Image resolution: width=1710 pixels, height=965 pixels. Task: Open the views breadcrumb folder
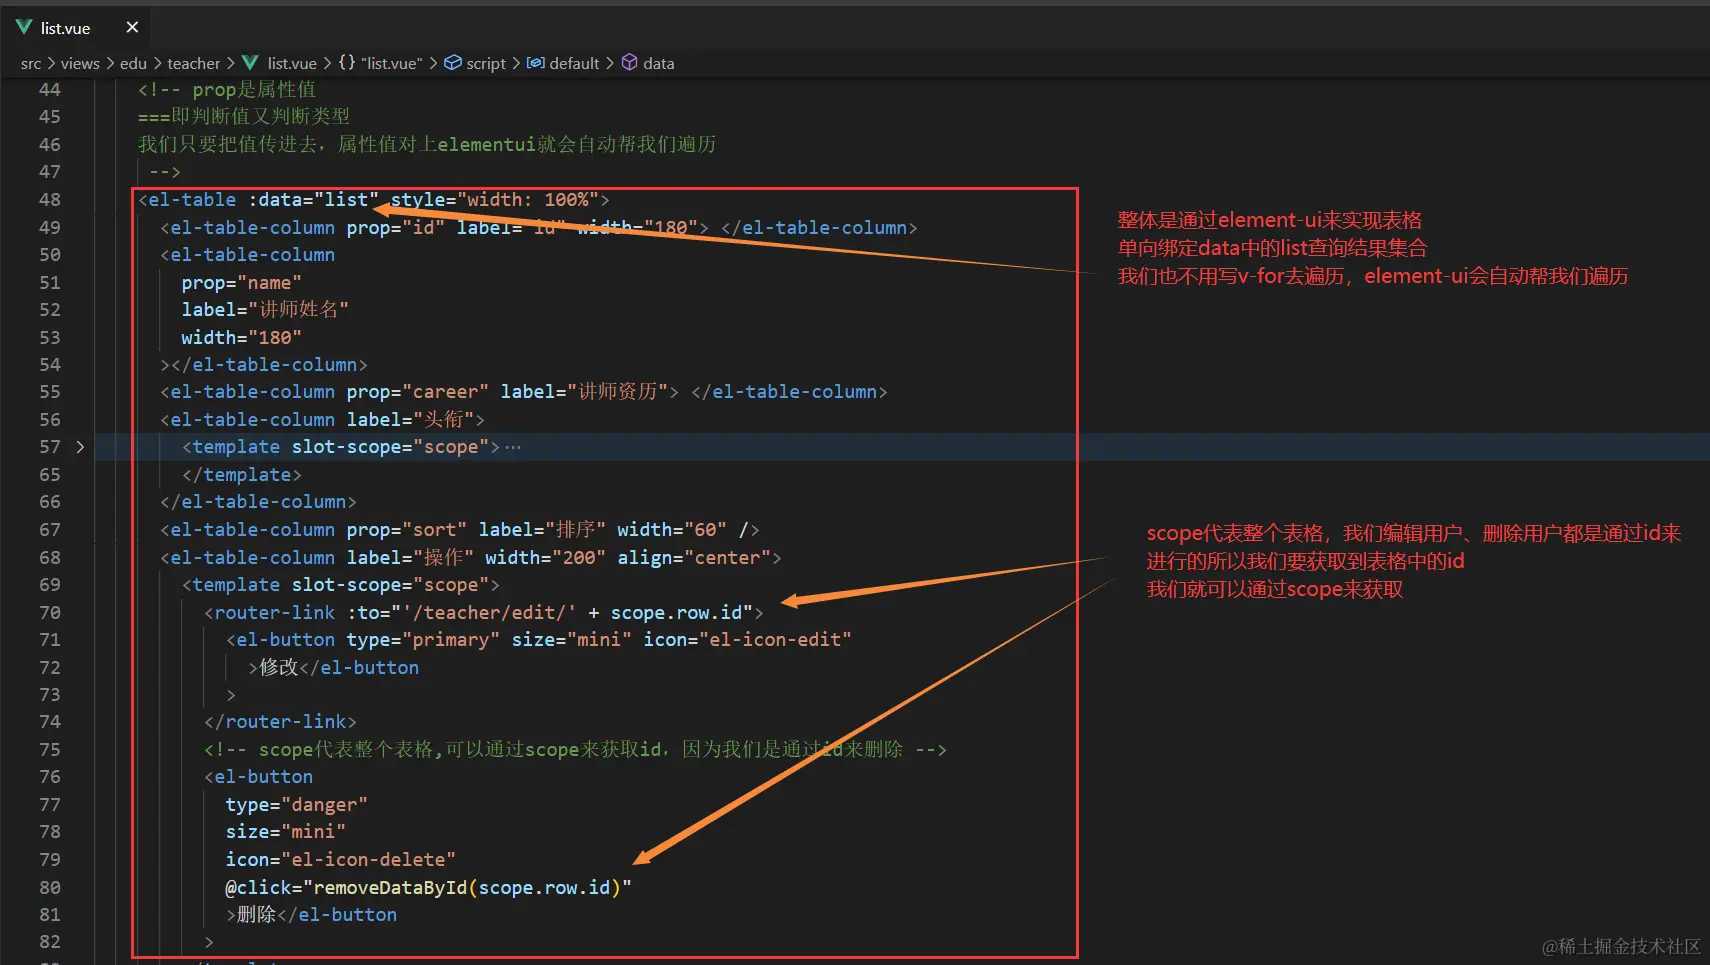(80, 63)
